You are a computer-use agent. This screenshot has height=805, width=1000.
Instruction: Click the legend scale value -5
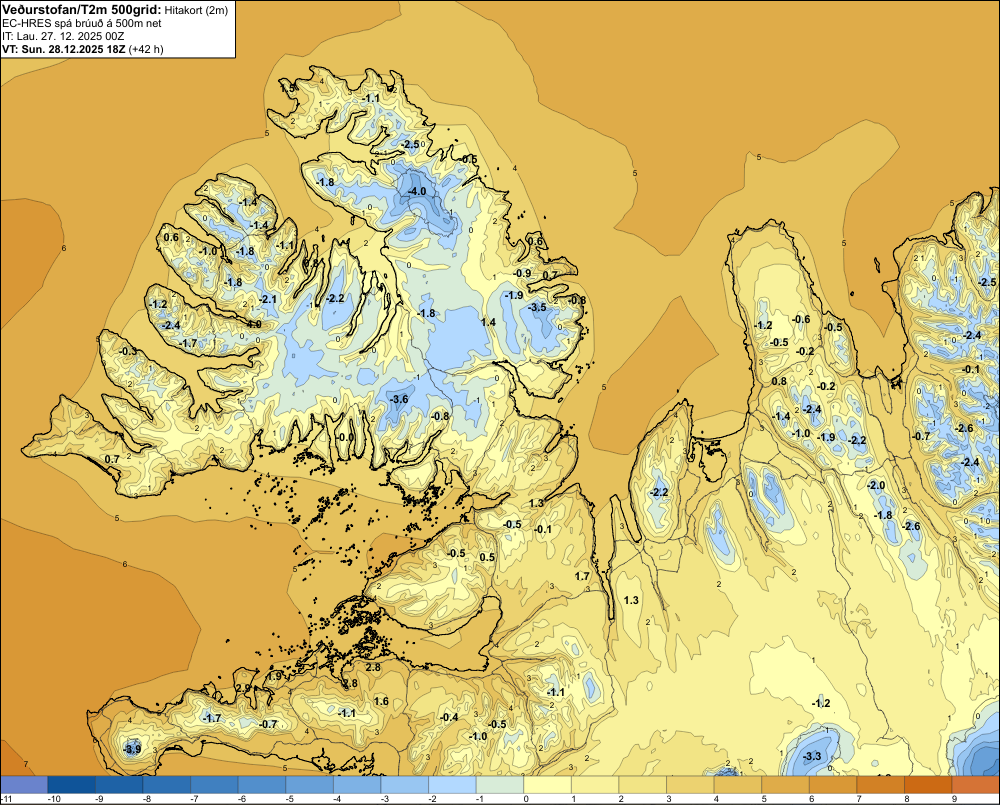click(x=289, y=799)
